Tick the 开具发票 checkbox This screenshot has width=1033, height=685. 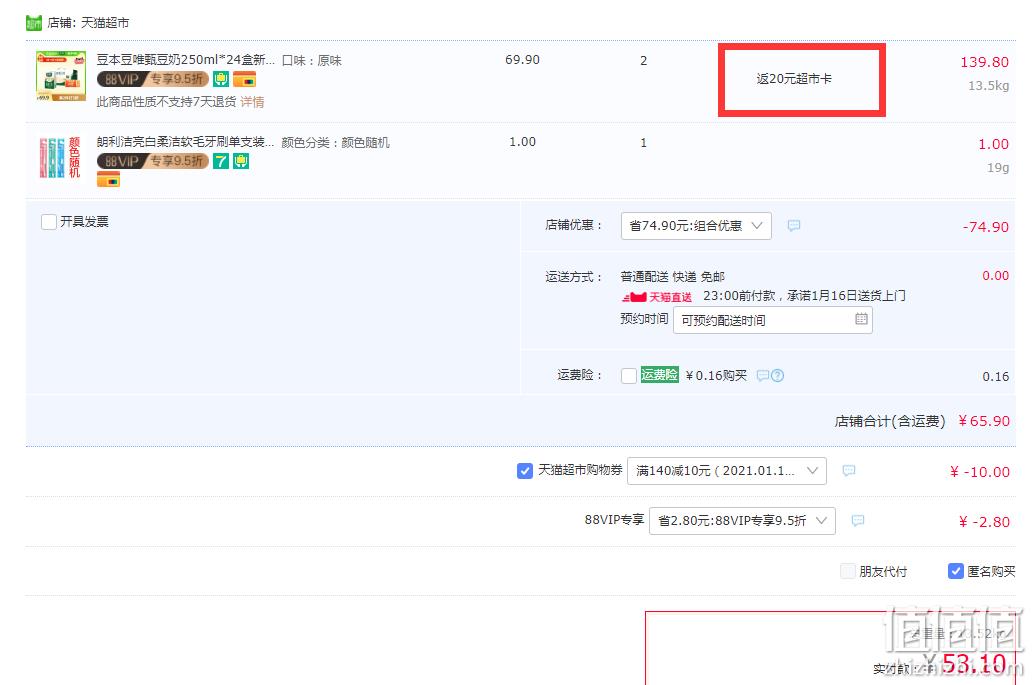coord(49,222)
